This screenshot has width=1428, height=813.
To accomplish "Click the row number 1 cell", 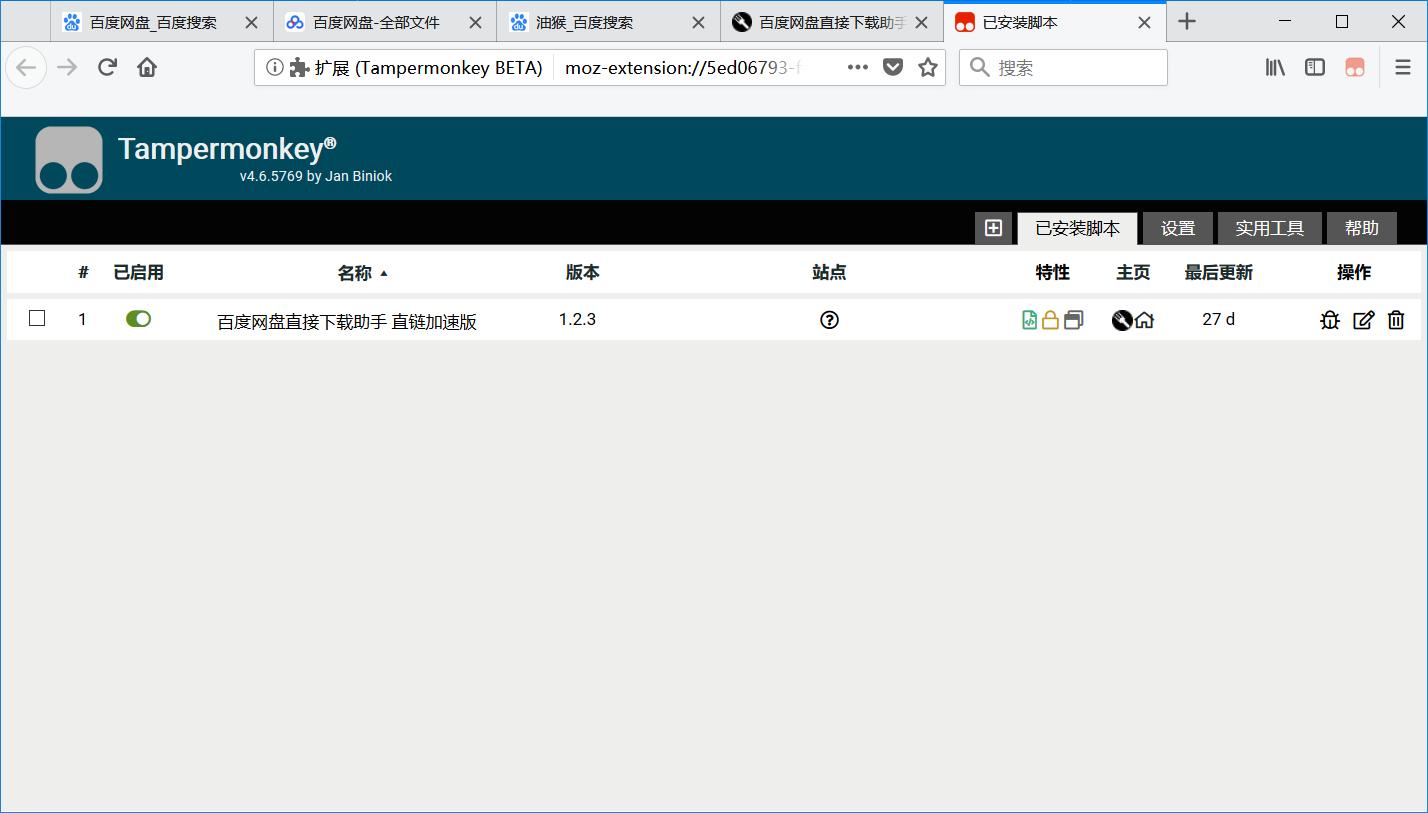I will pos(82,319).
